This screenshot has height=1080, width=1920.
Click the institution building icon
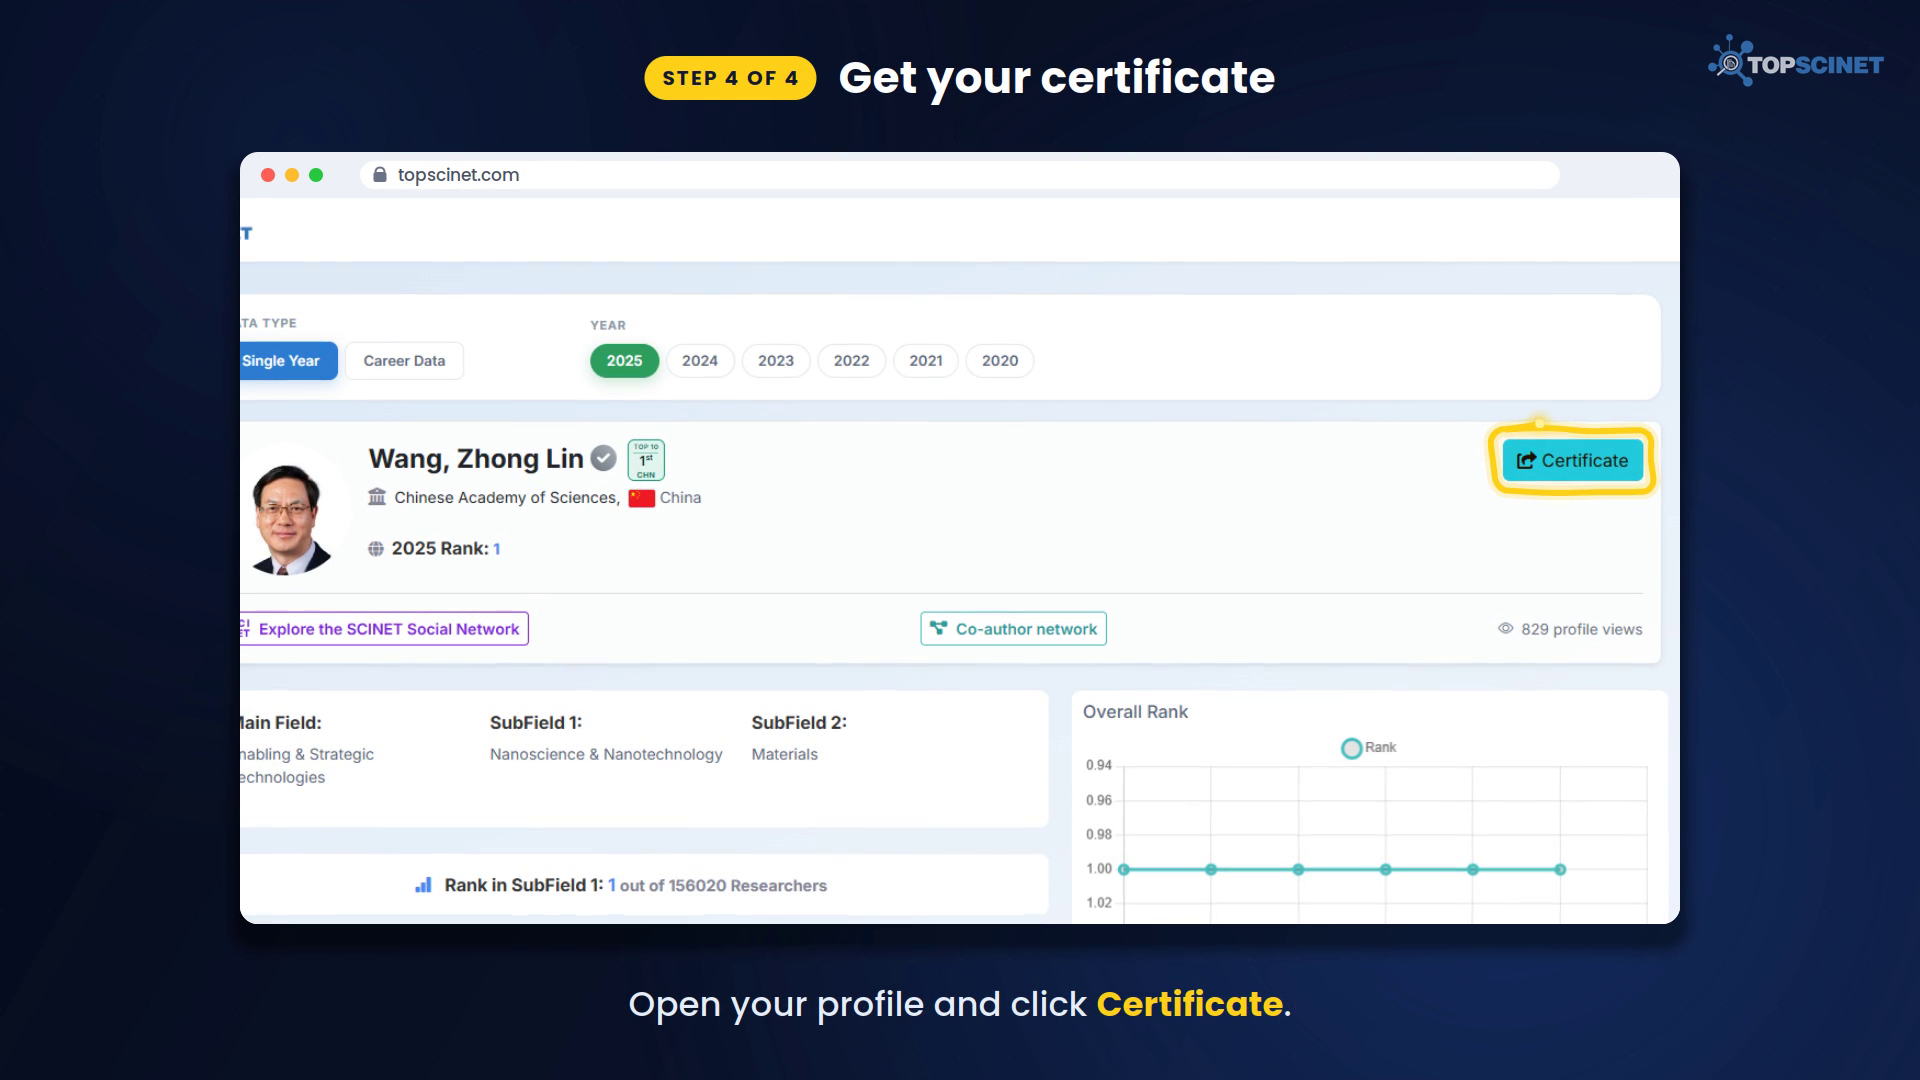(377, 497)
